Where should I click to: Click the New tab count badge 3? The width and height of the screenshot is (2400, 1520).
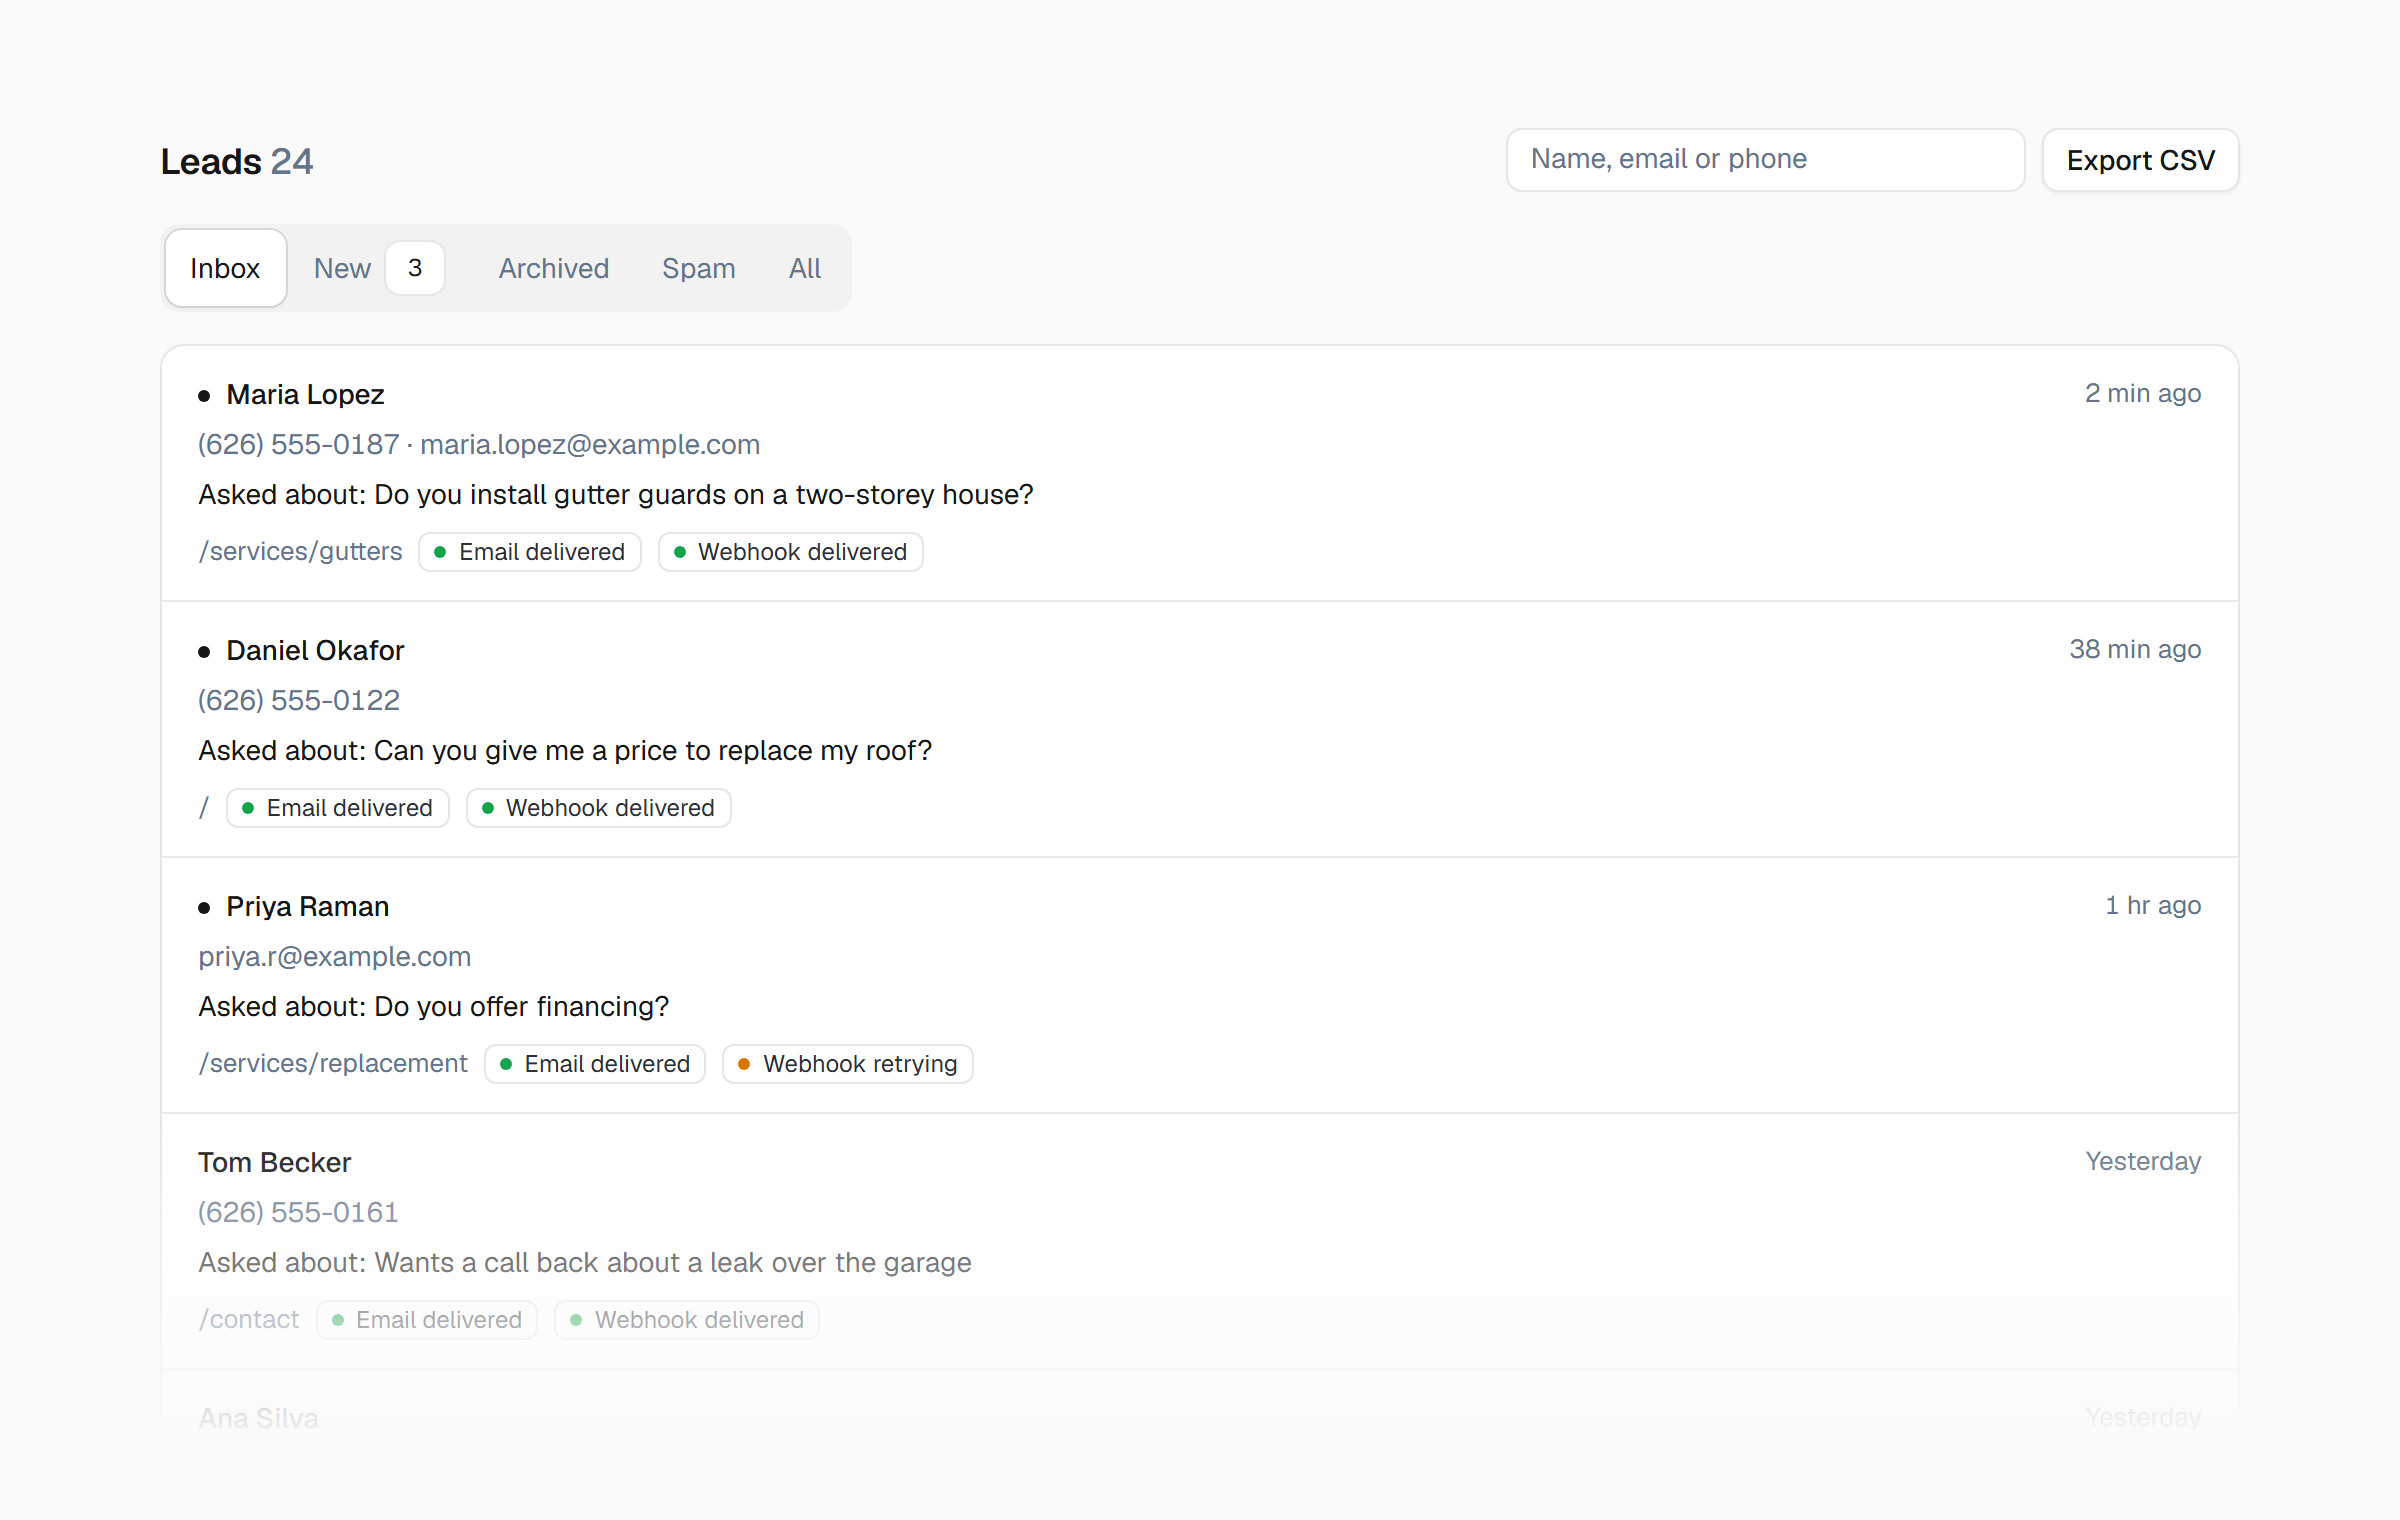[415, 268]
